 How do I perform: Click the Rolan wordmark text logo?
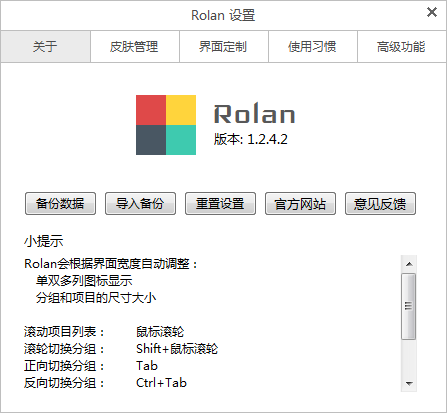click(254, 114)
